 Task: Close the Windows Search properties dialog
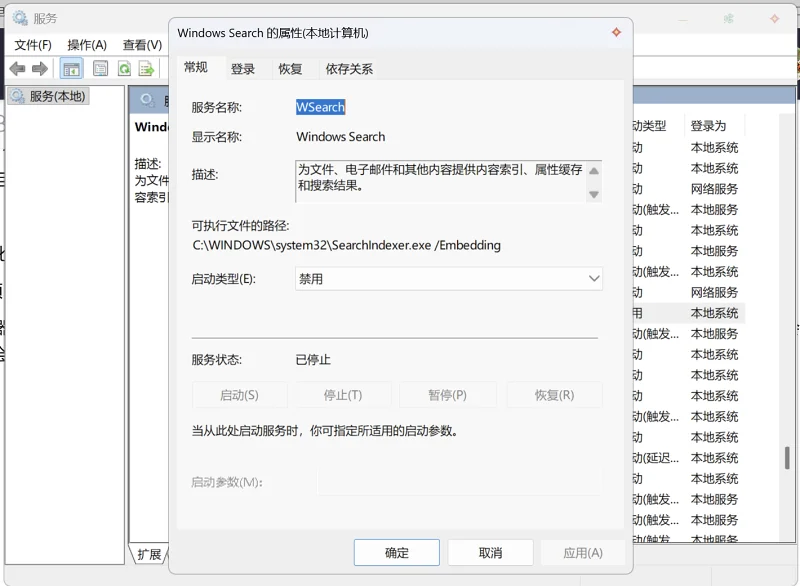pyautogui.click(x=617, y=33)
